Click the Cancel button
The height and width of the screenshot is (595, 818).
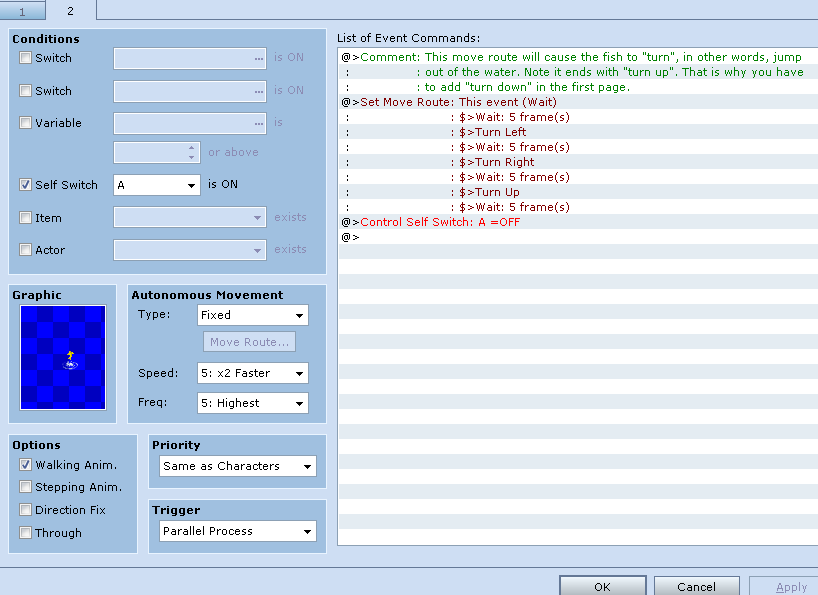pos(696,587)
